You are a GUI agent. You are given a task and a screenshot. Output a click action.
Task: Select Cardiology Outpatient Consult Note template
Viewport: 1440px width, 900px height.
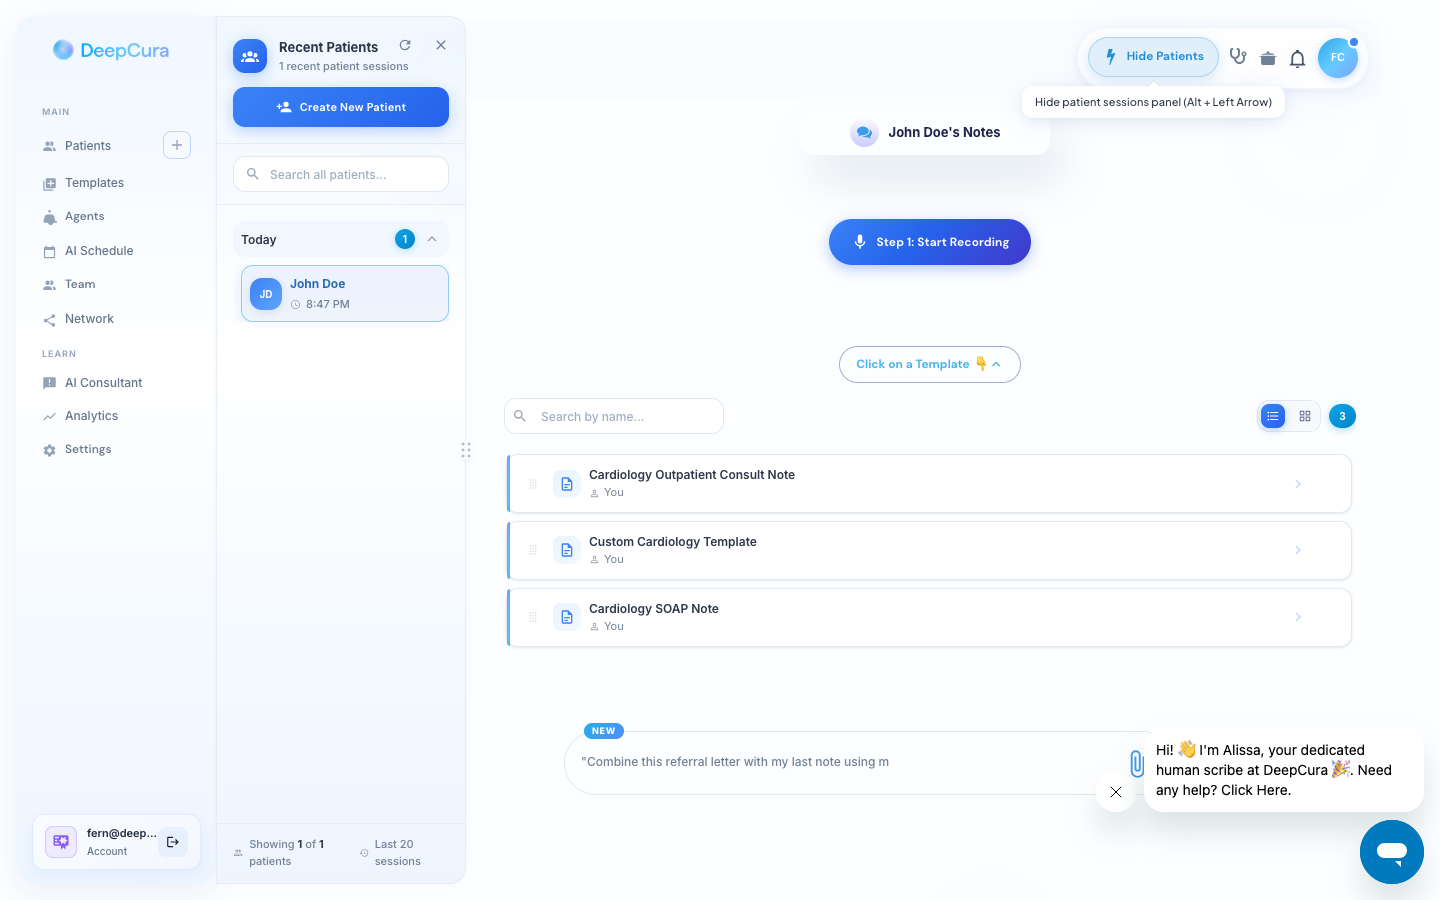930,484
